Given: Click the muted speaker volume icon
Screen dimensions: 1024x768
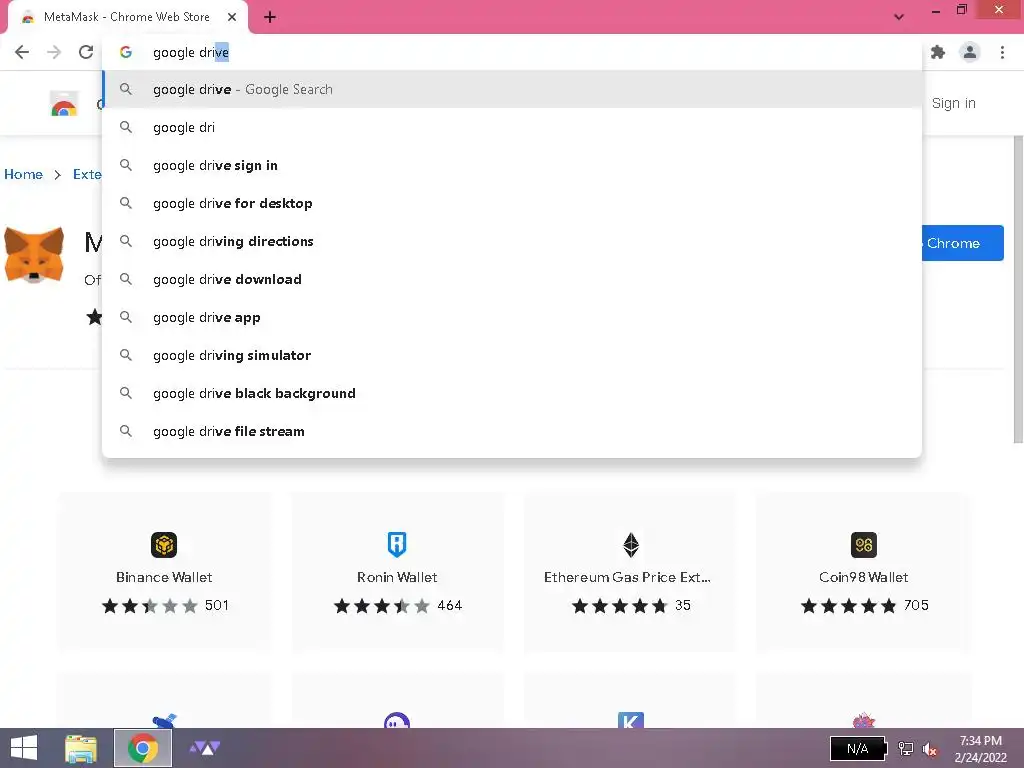Looking at the screenshot, I should coord(930,749).
